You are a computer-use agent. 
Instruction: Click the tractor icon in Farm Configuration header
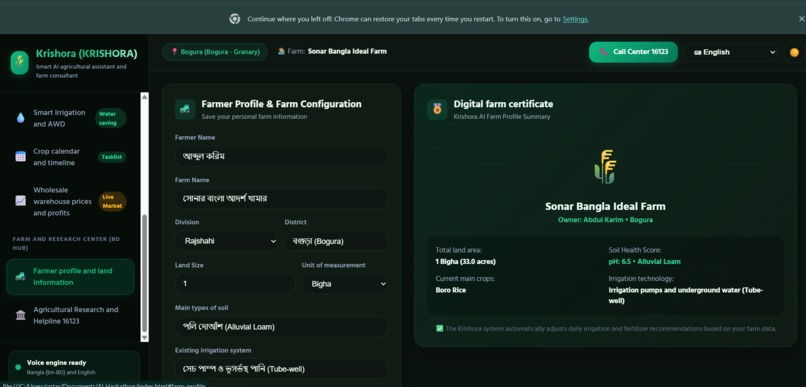185,109
